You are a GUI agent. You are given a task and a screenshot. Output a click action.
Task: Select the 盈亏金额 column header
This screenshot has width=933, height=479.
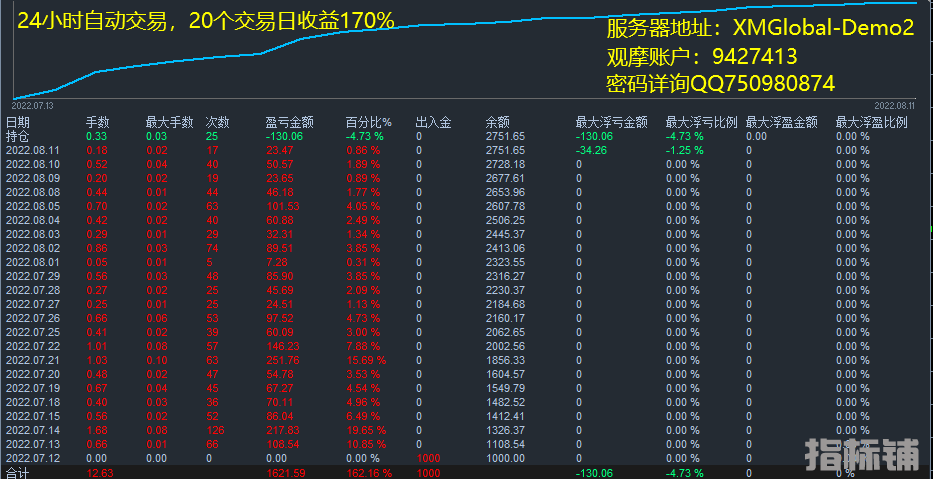coord(286,122)
